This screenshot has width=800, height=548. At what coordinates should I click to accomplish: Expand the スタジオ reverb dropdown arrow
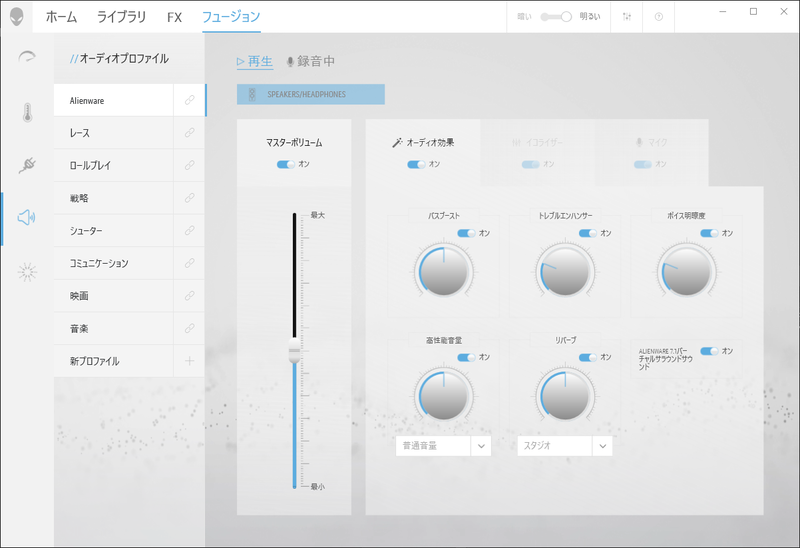(x=603, y=446)
